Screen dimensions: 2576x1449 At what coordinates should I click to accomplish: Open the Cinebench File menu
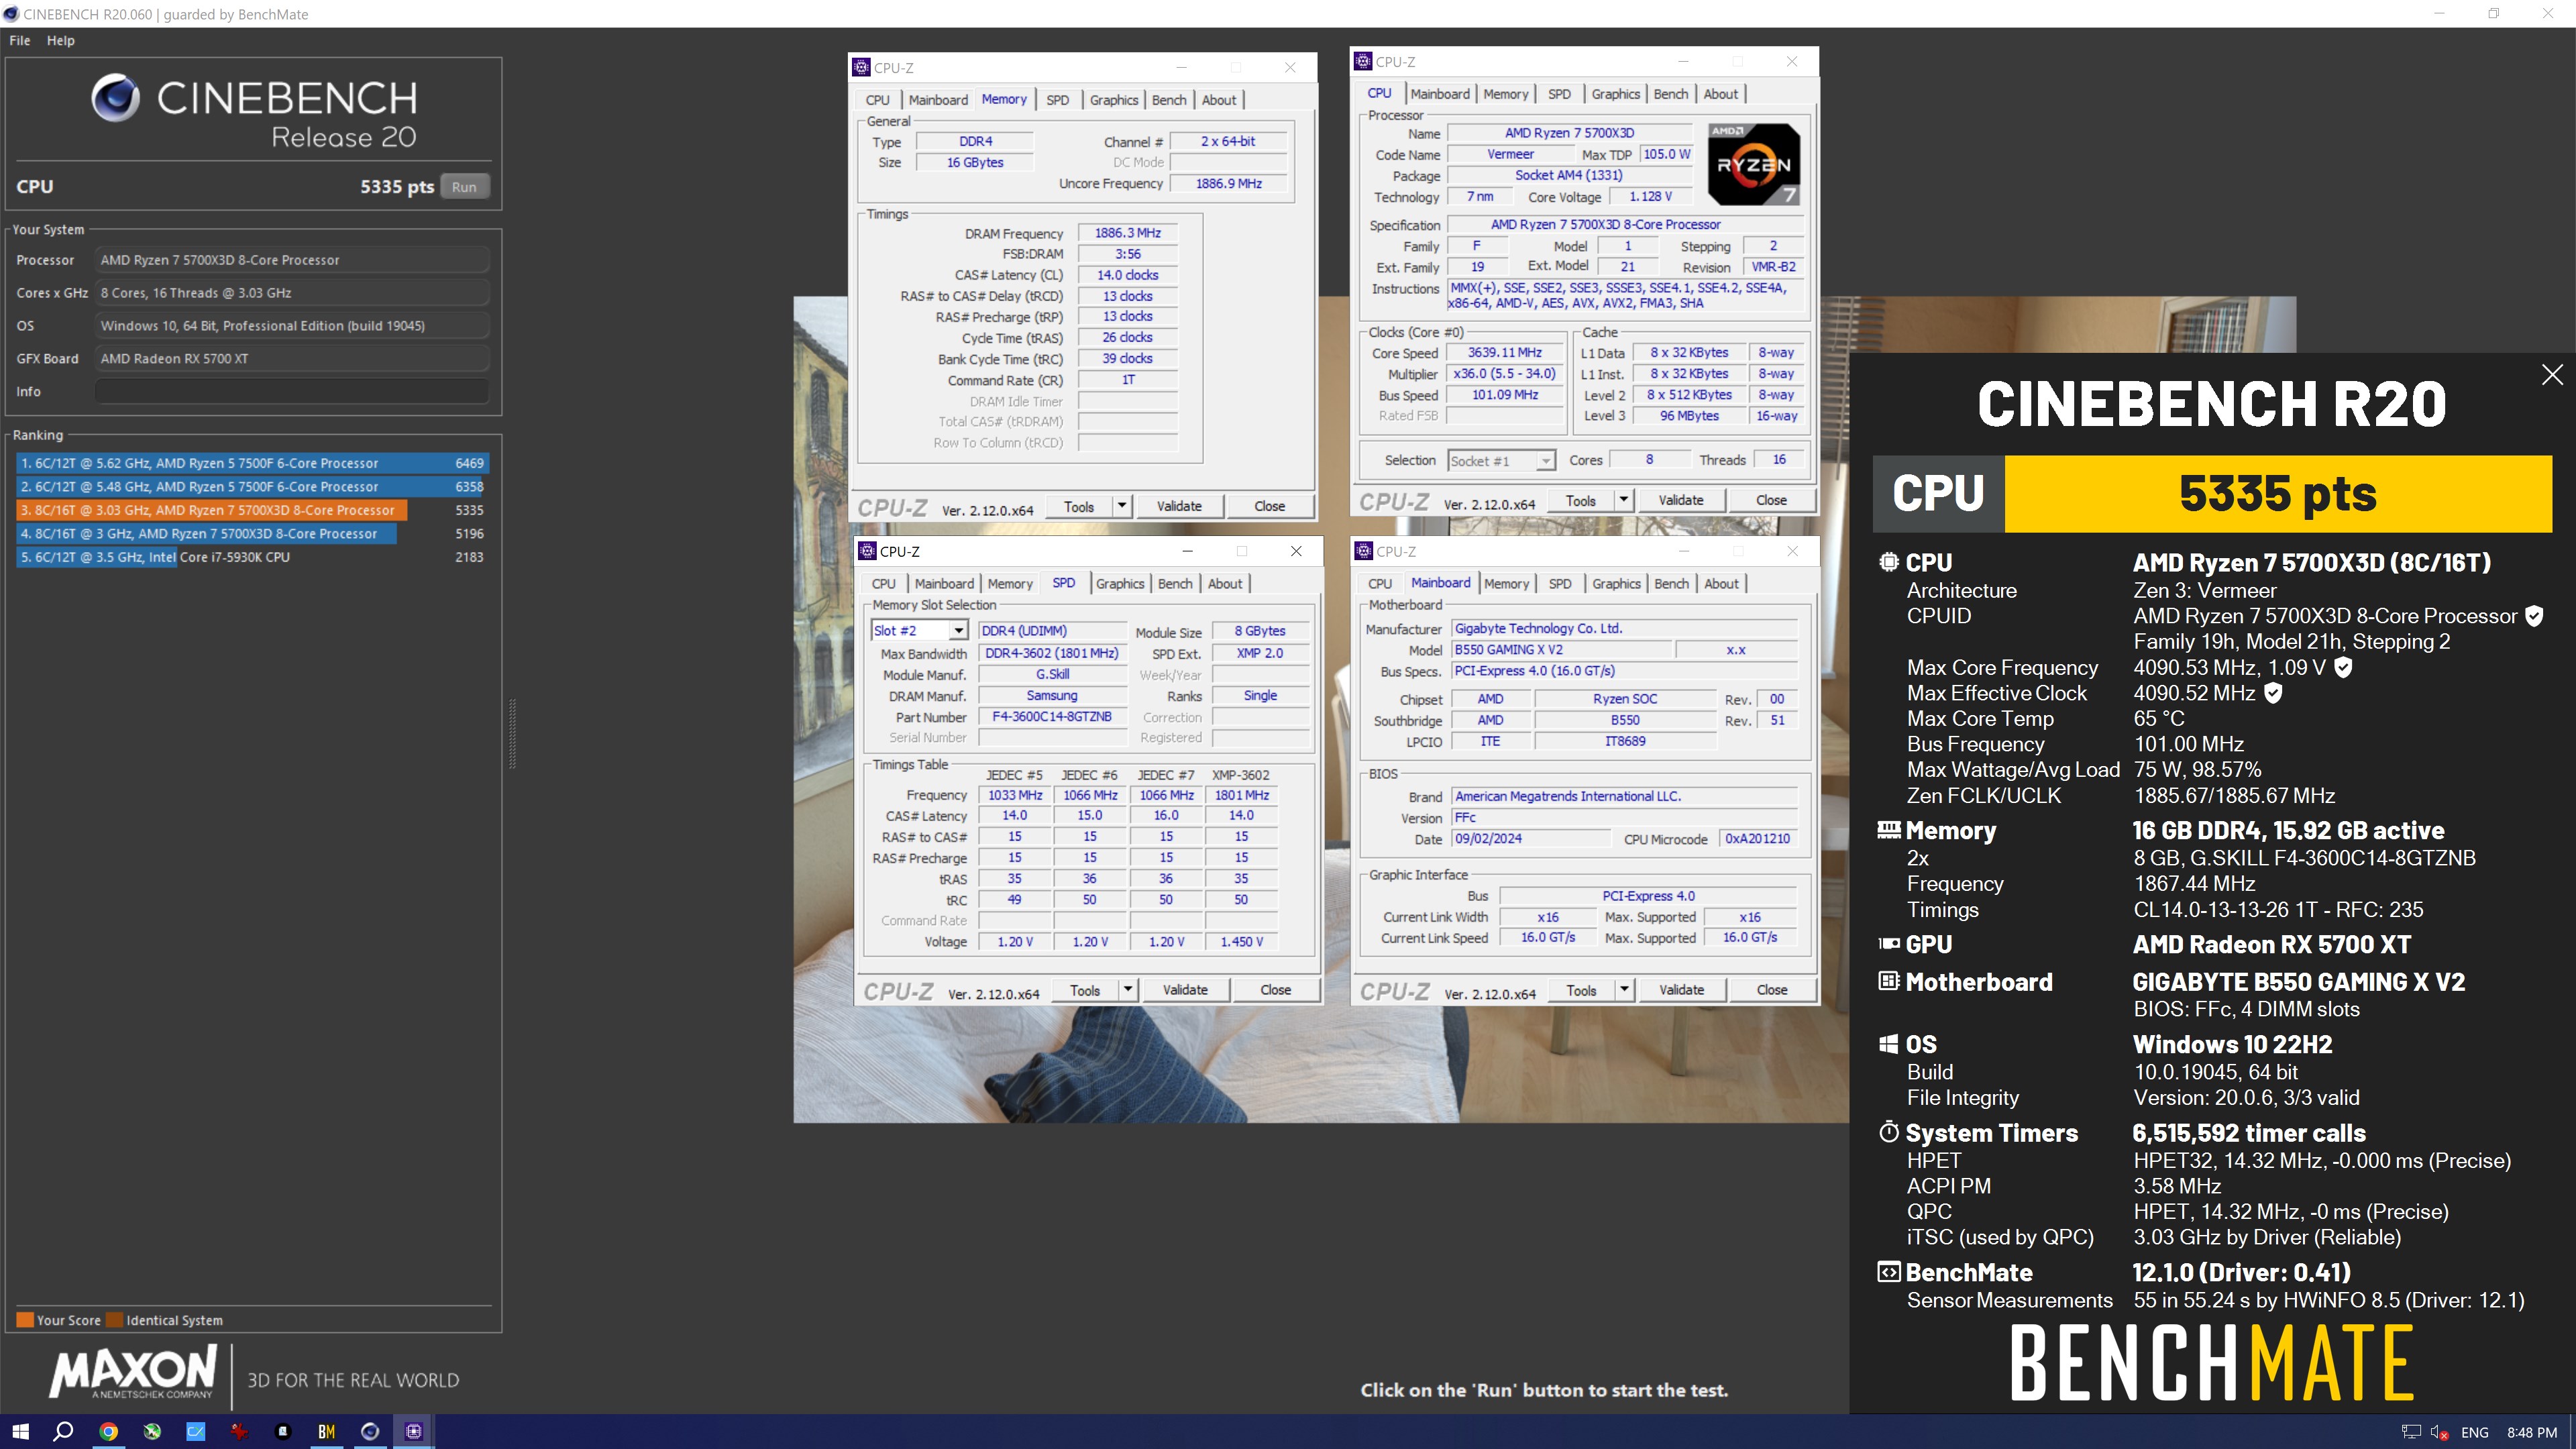pos(20,40)
